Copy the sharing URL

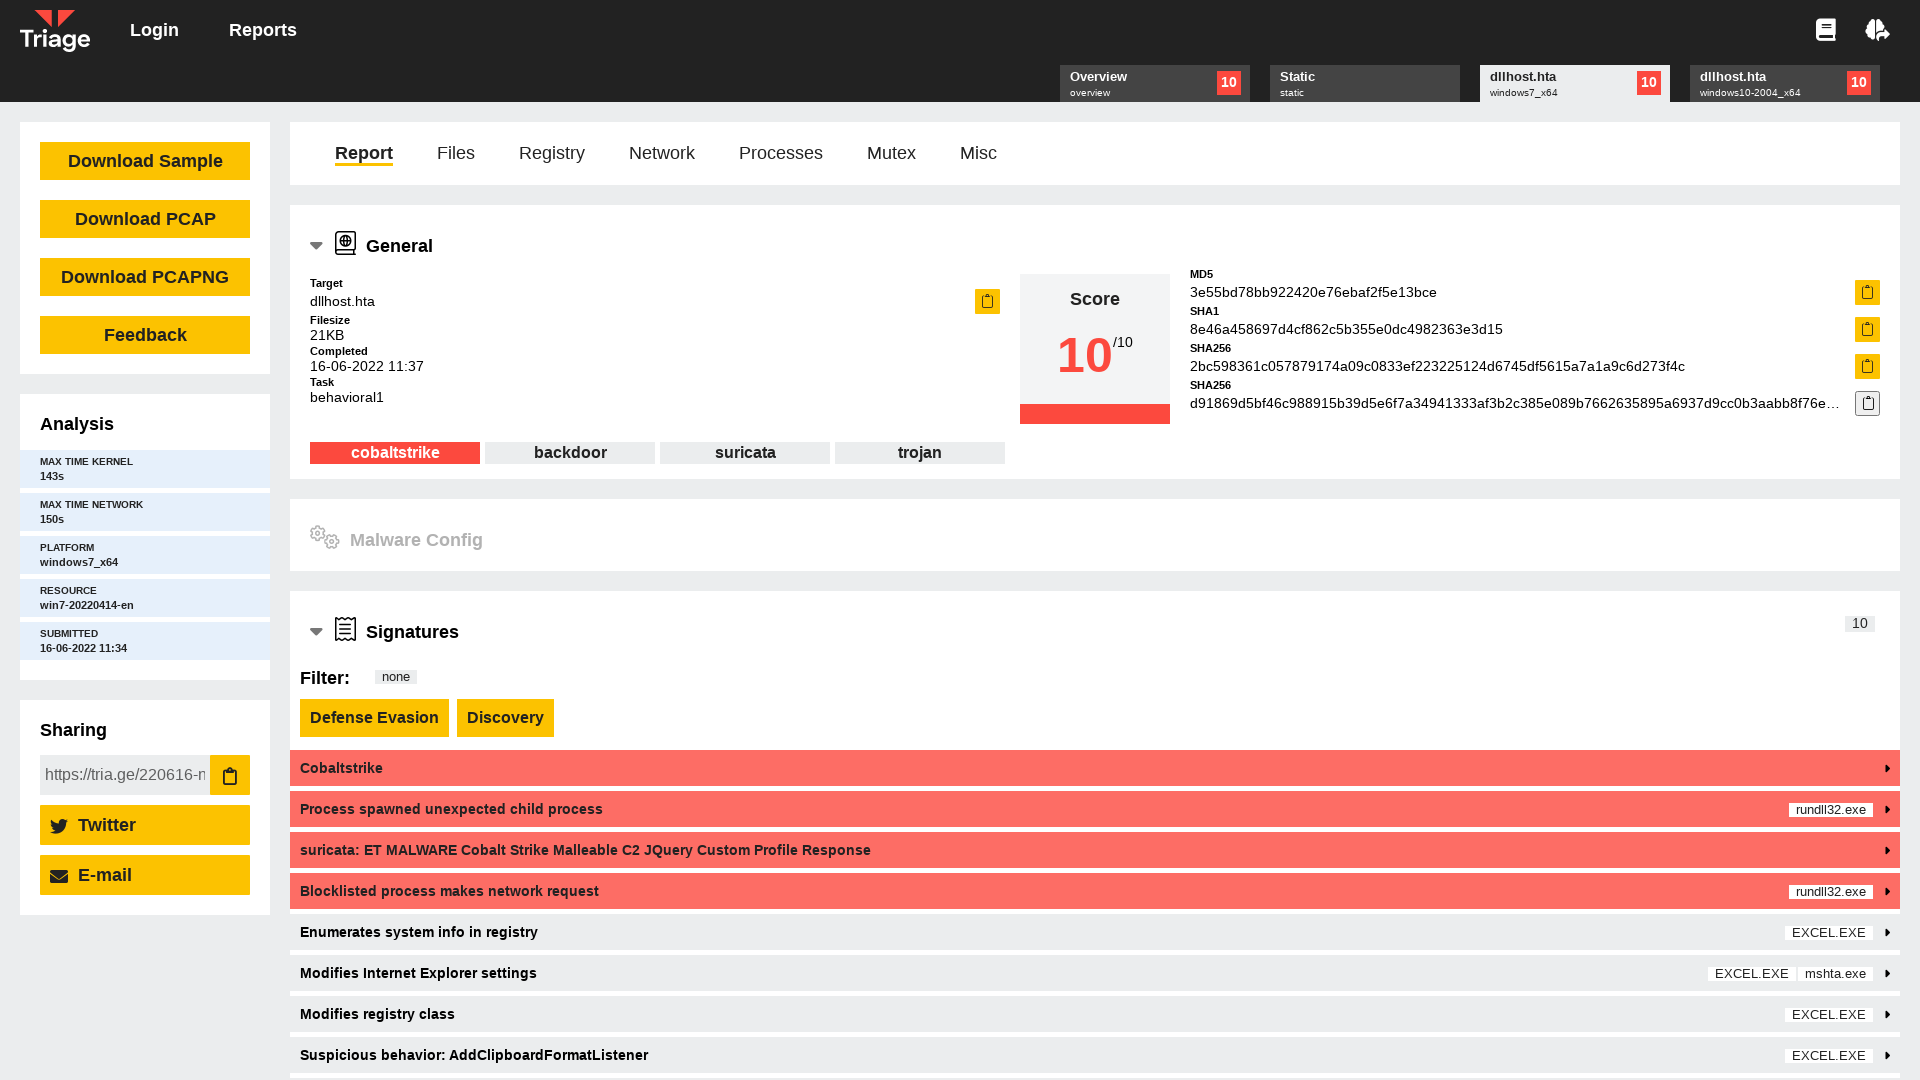click(230, 775)
